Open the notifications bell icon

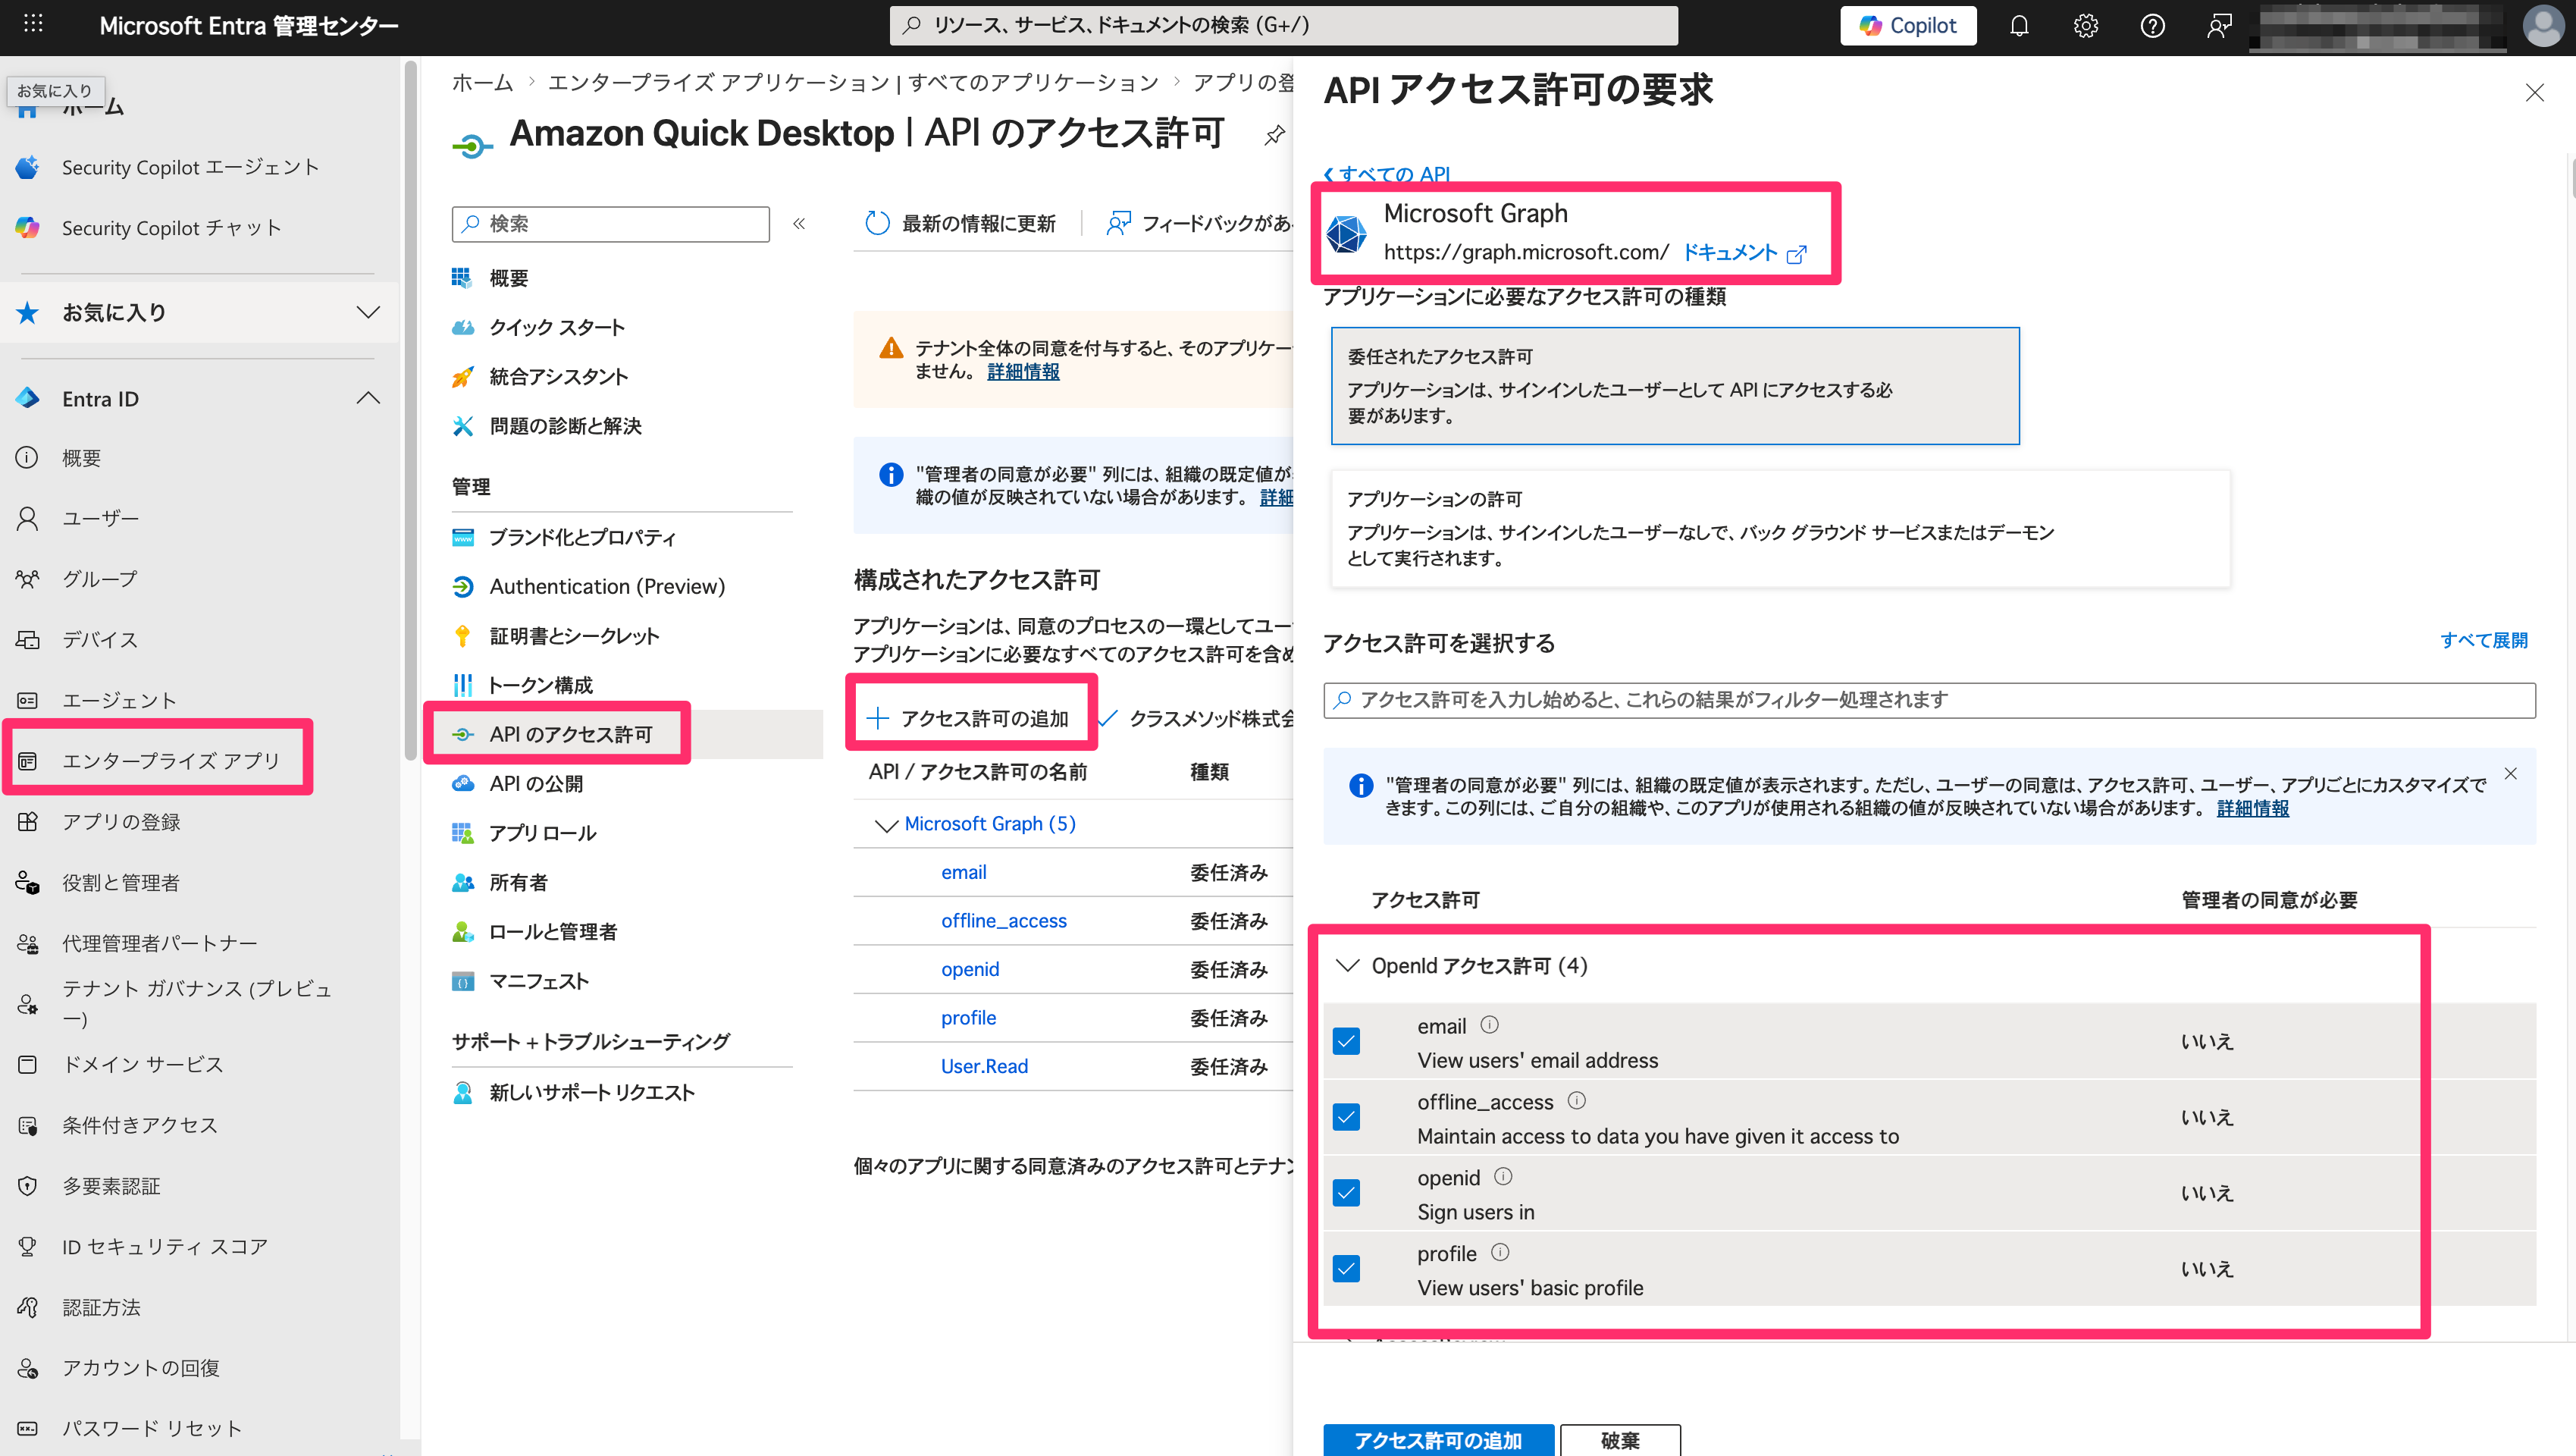[2019, 26]
